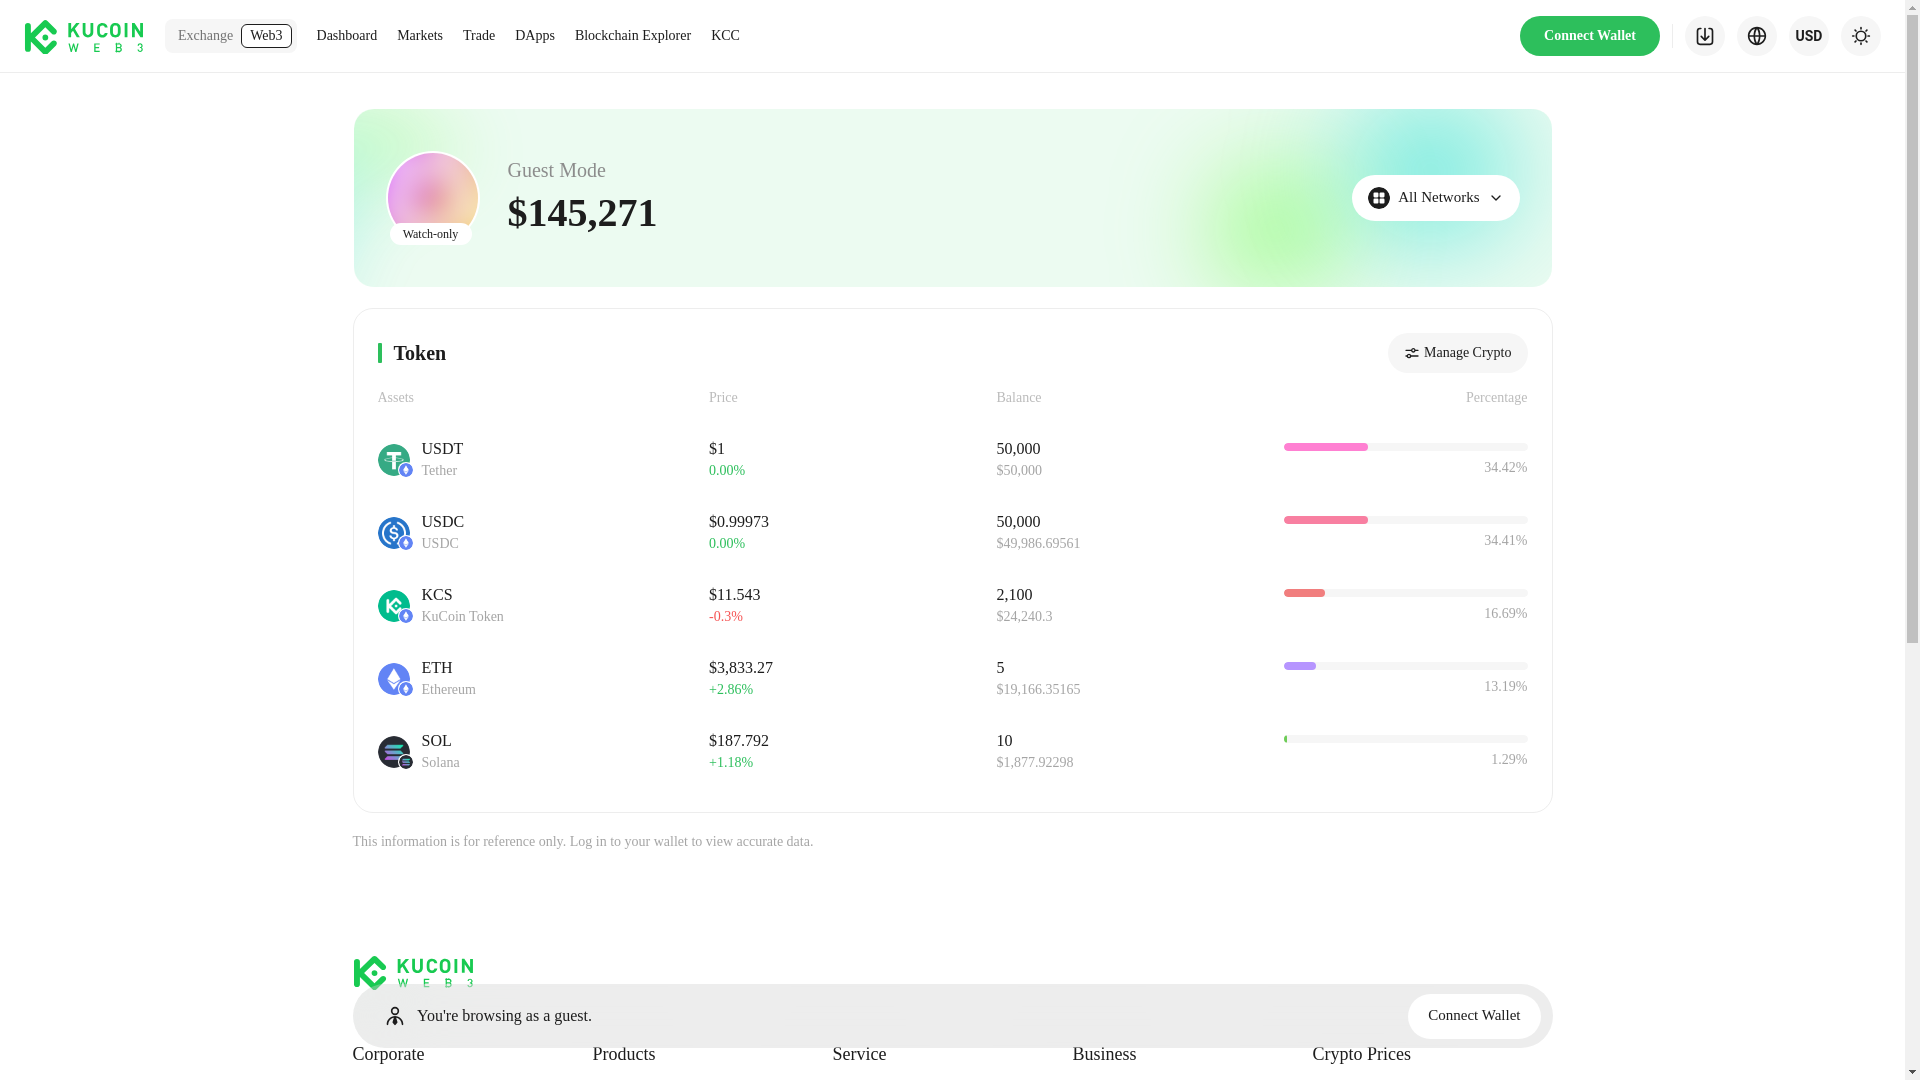This screenshot has width=1920, height=1080.
Task: Click the KCS KuCoin Token icon
Action: point(394,606)
